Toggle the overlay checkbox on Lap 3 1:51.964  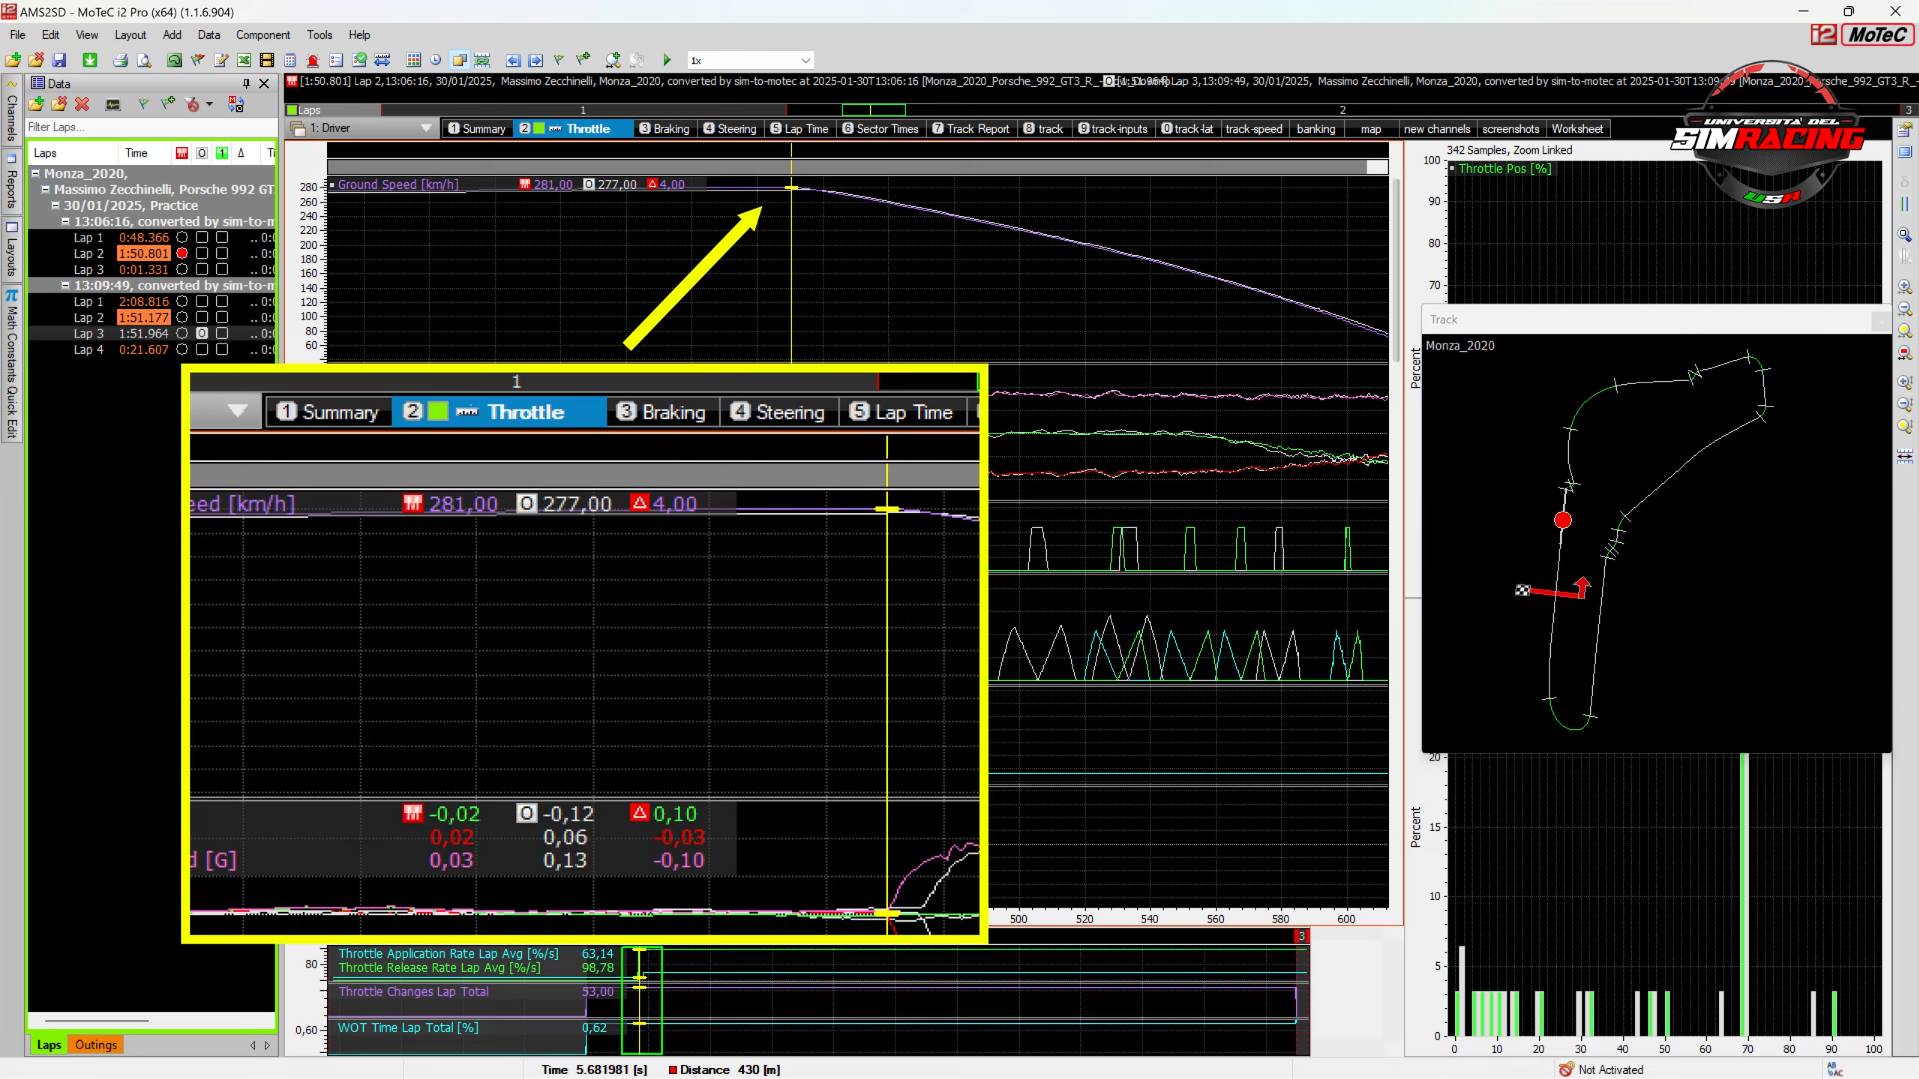pos(202,334)
